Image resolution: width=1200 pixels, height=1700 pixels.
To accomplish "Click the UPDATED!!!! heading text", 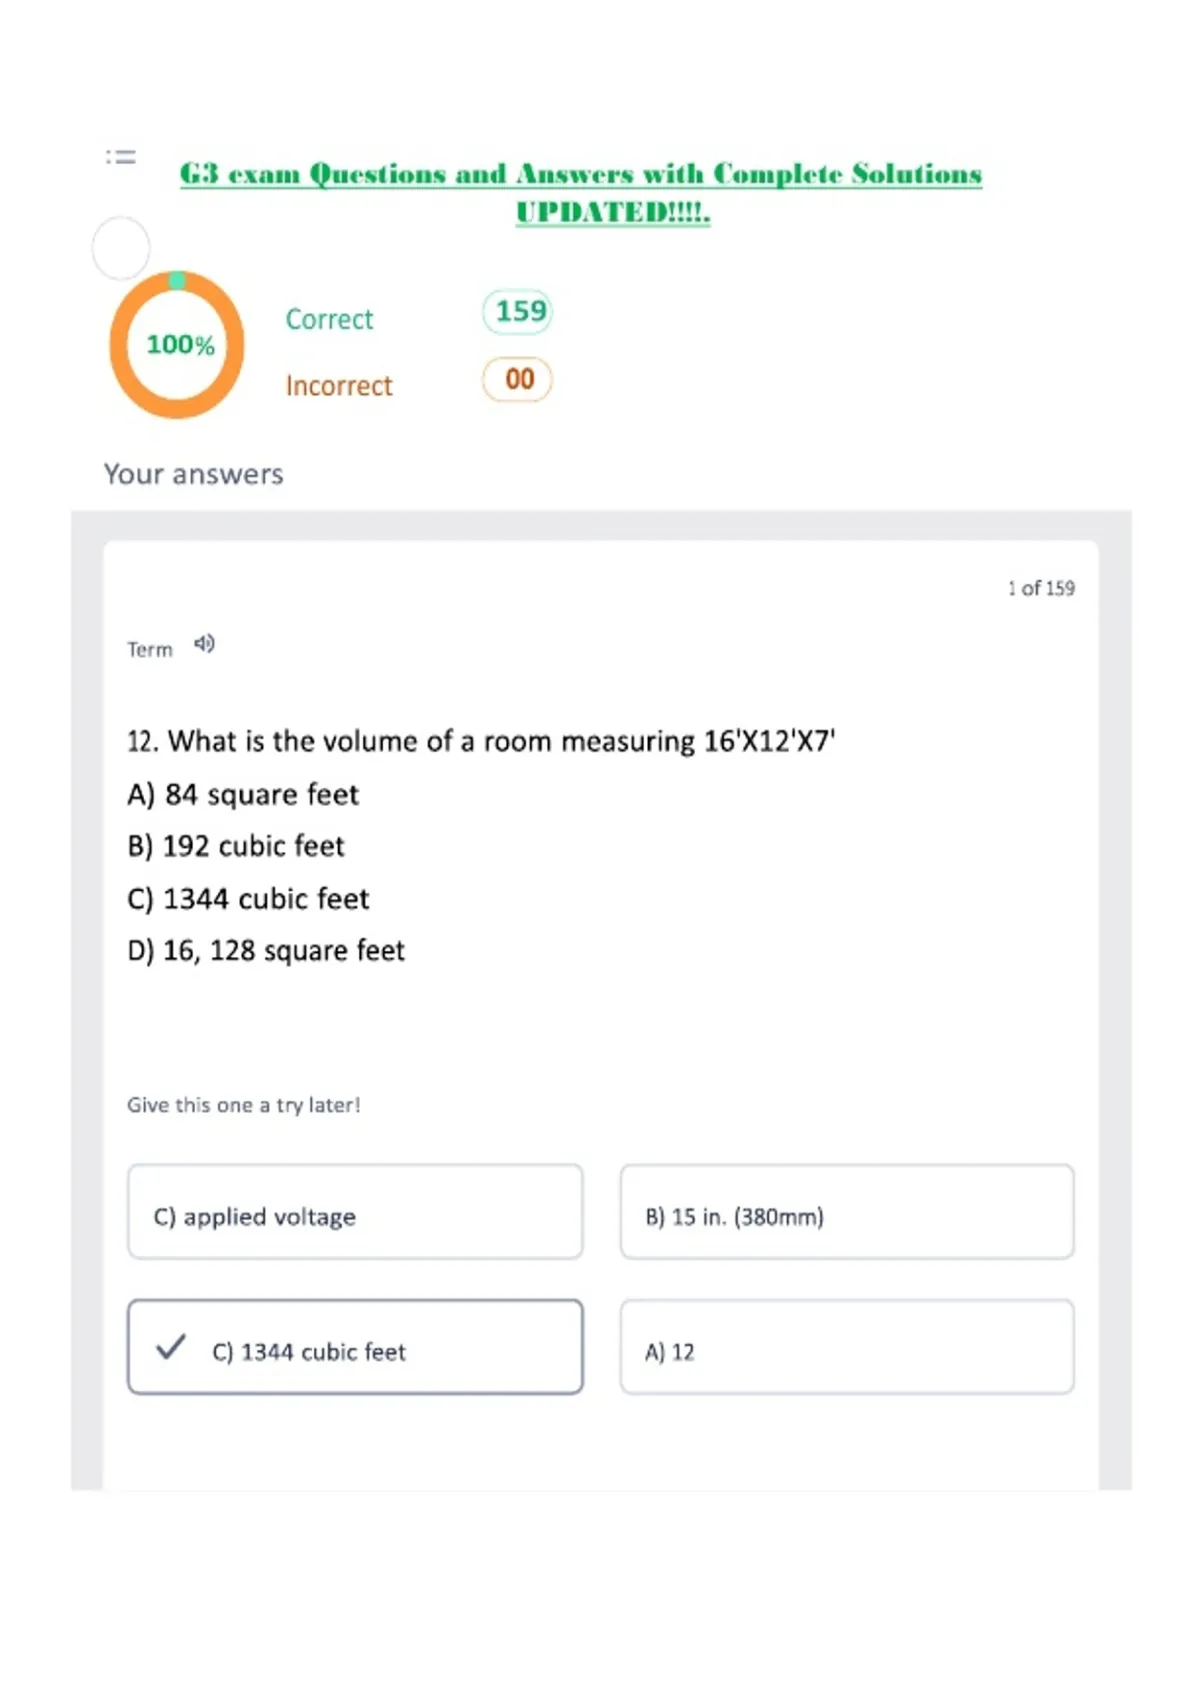I will click(x=613, y=212).
